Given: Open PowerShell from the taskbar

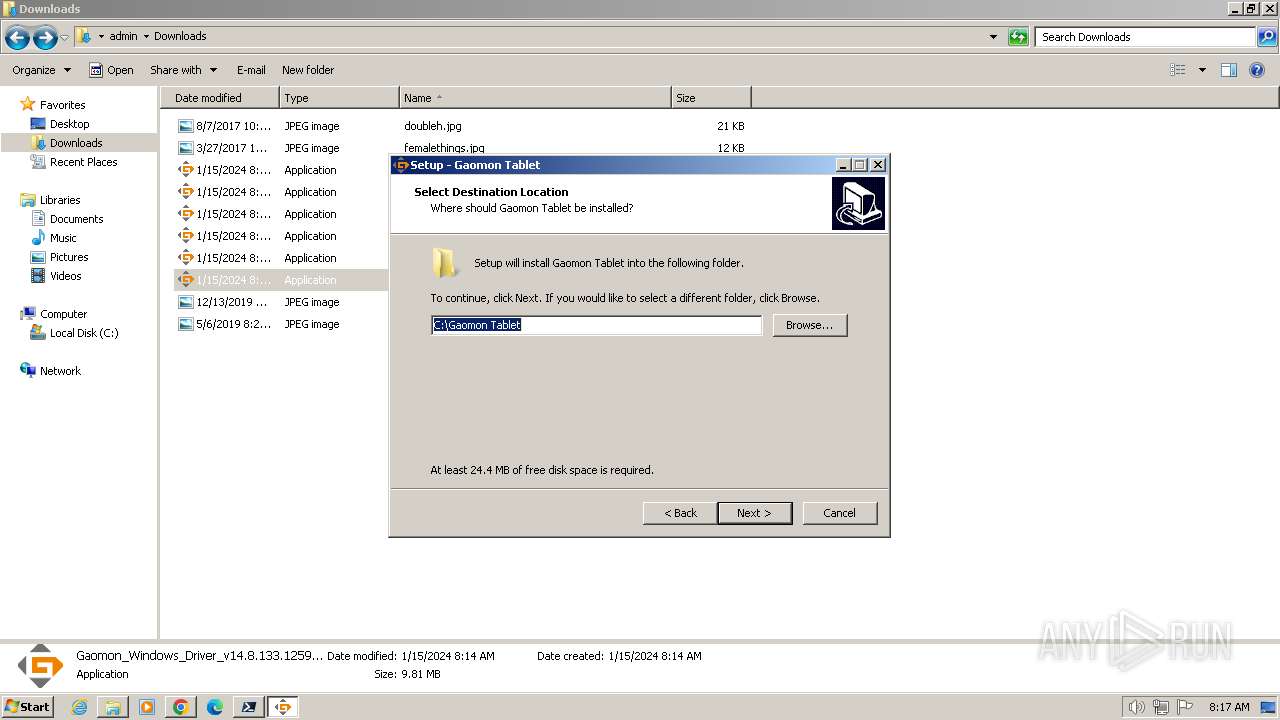Looking at the screenshot, I should pos(249,707).
